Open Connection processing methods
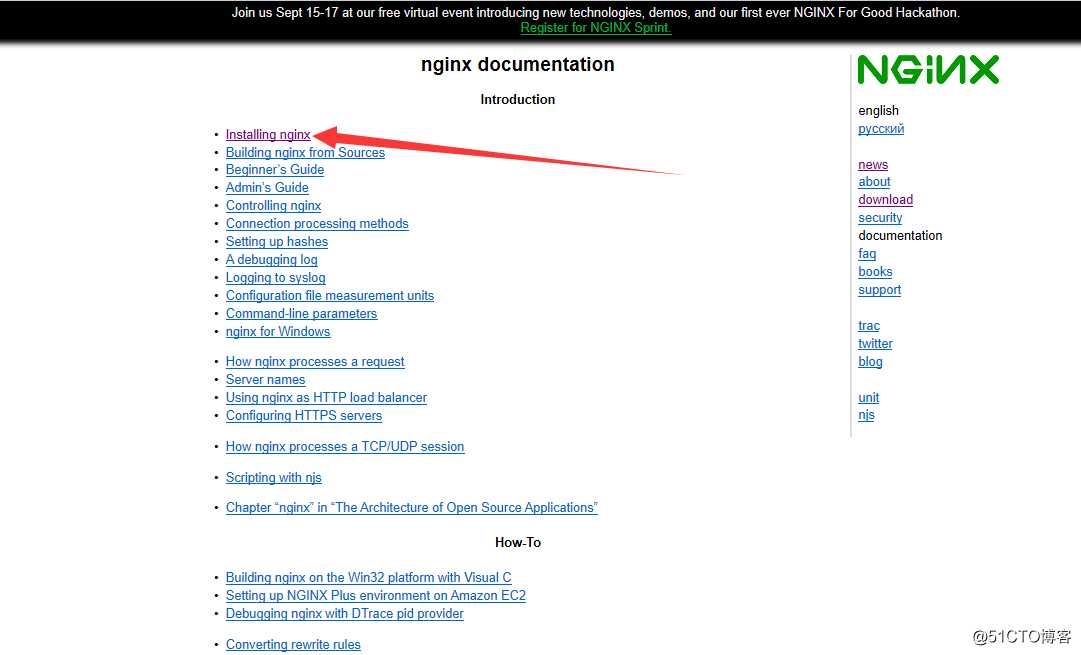The image size is (1081, 655). [x=317, y=223]
